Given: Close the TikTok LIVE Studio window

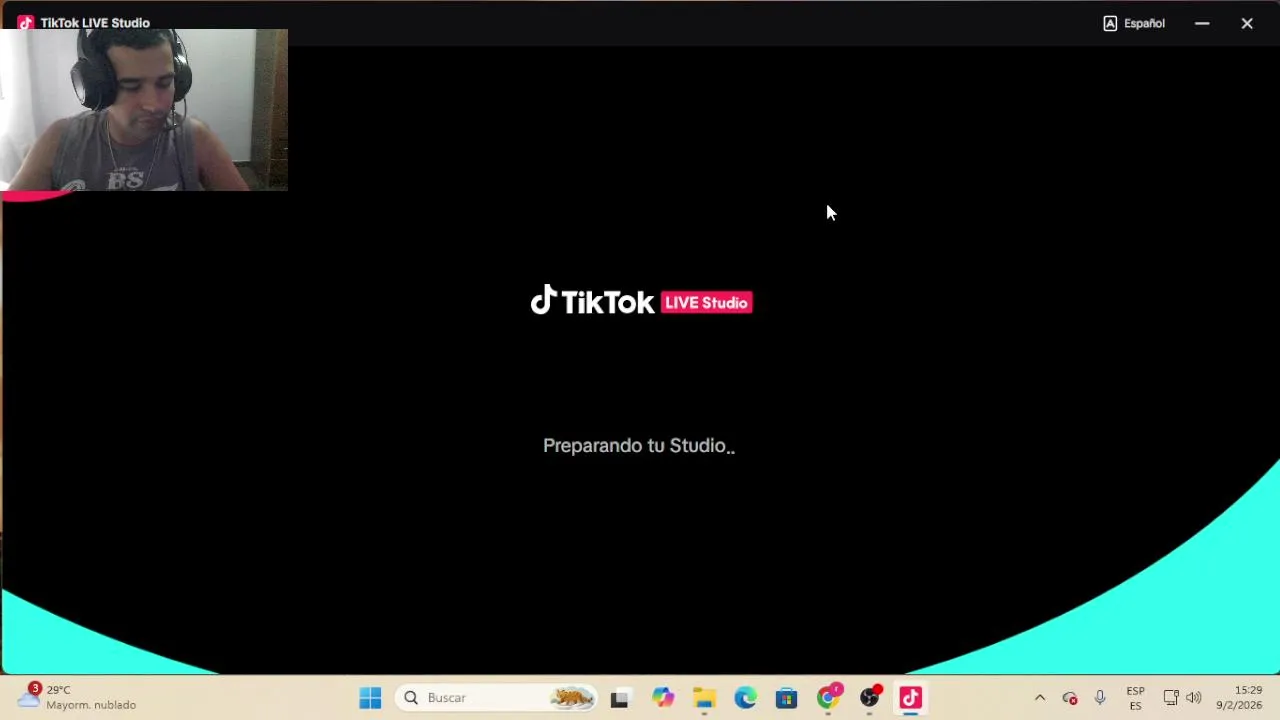Looking at the screenshot, I should (x=1247, y=23).
